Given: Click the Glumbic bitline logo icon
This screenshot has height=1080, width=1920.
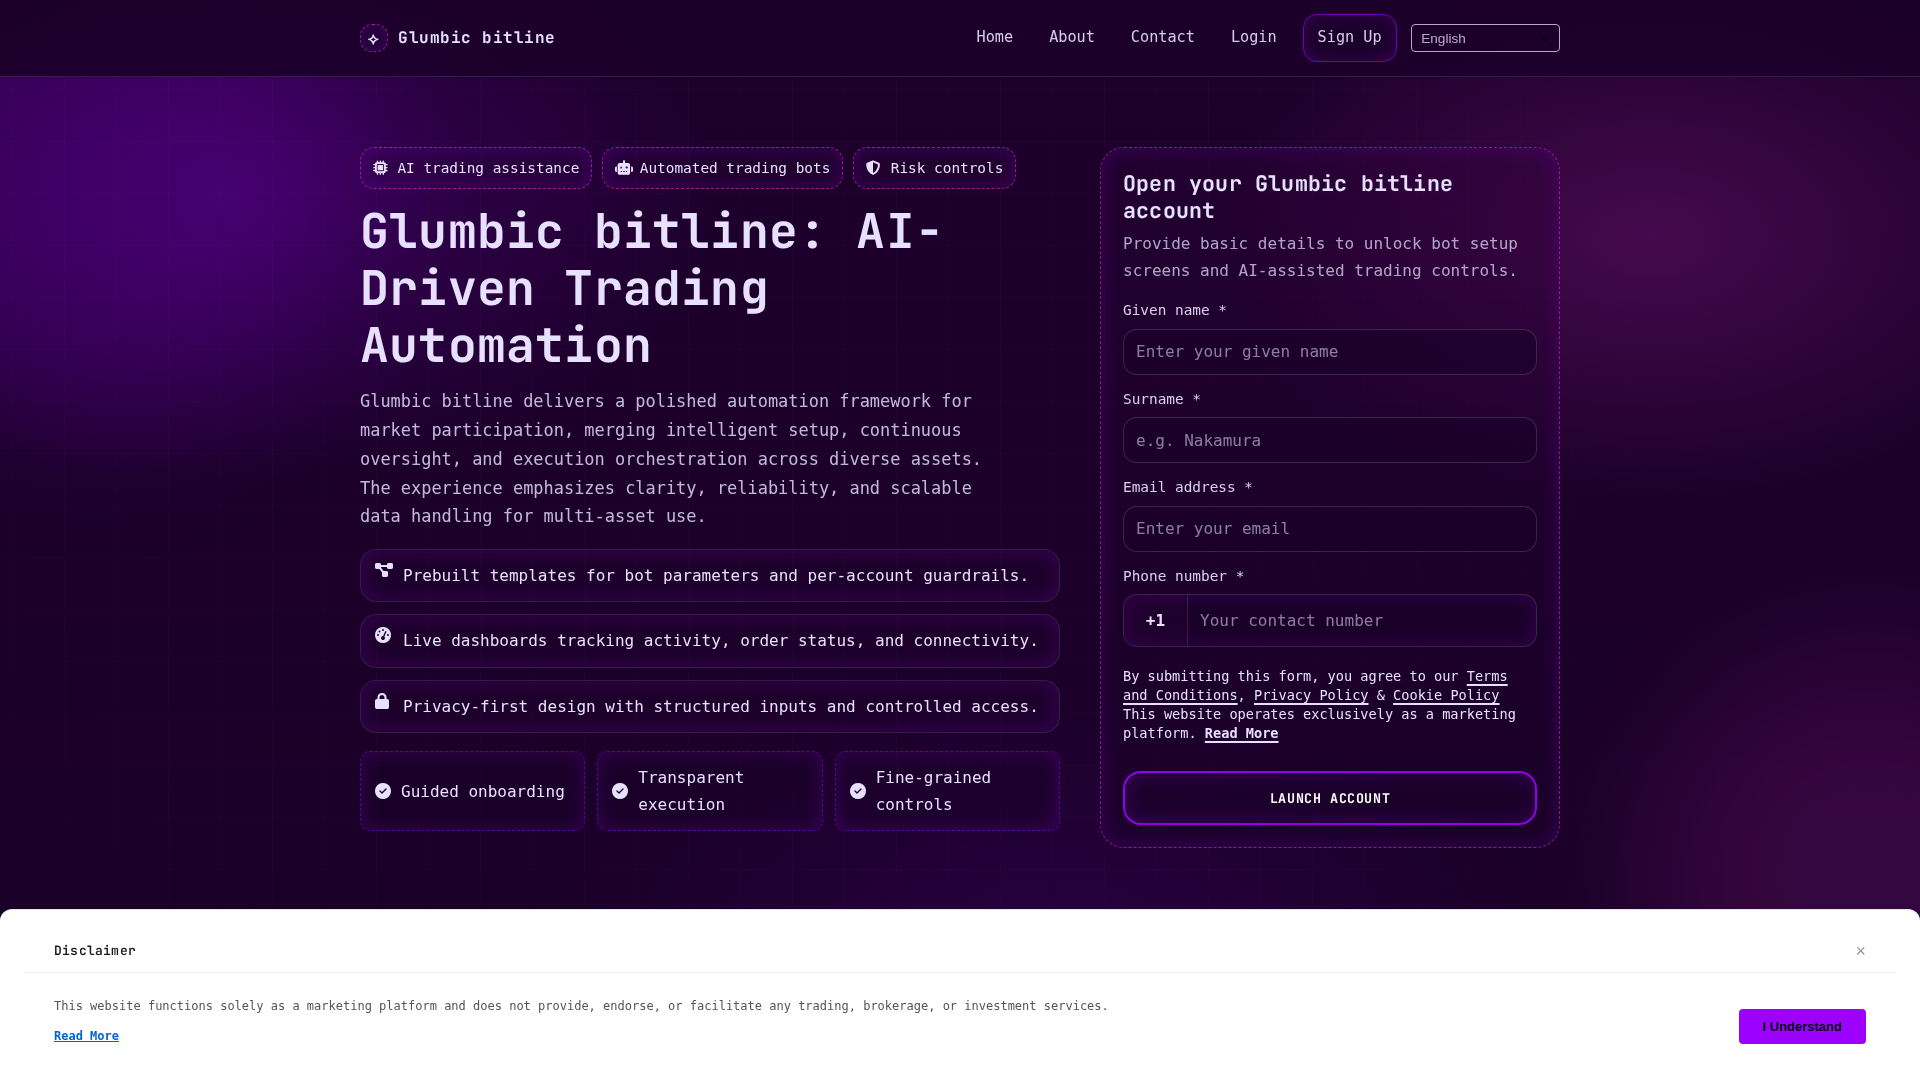Looking at the screenshot, I should [374, 38].
